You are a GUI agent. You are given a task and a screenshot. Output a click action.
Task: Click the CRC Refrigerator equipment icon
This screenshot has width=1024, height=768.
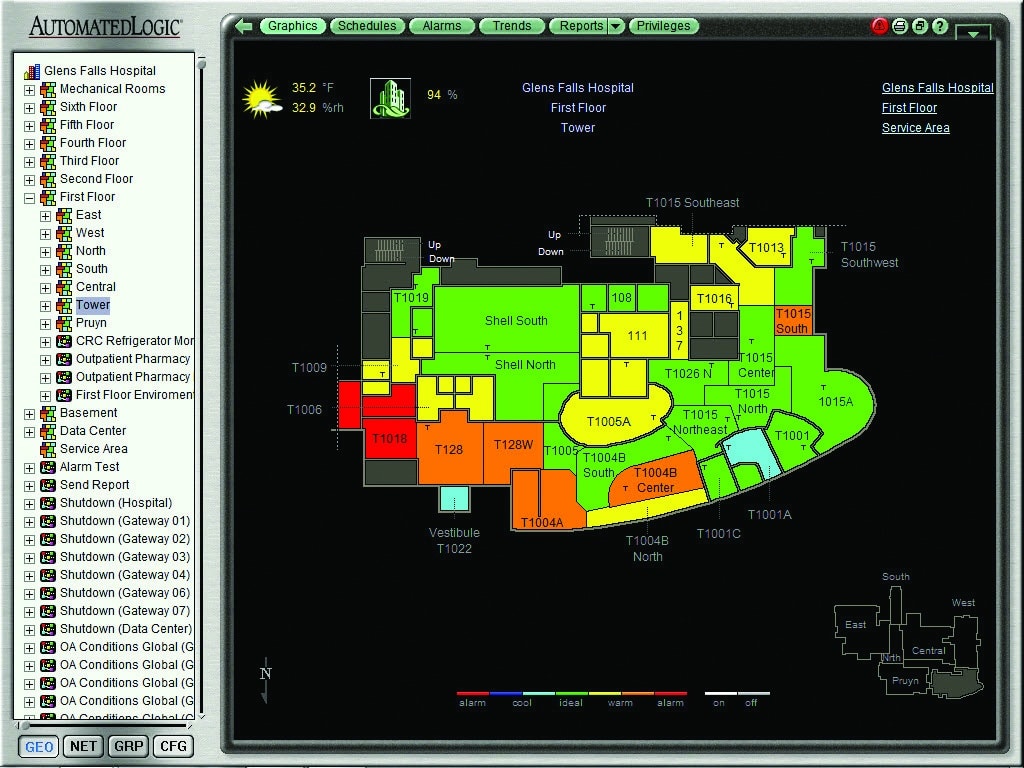(64, 341)
